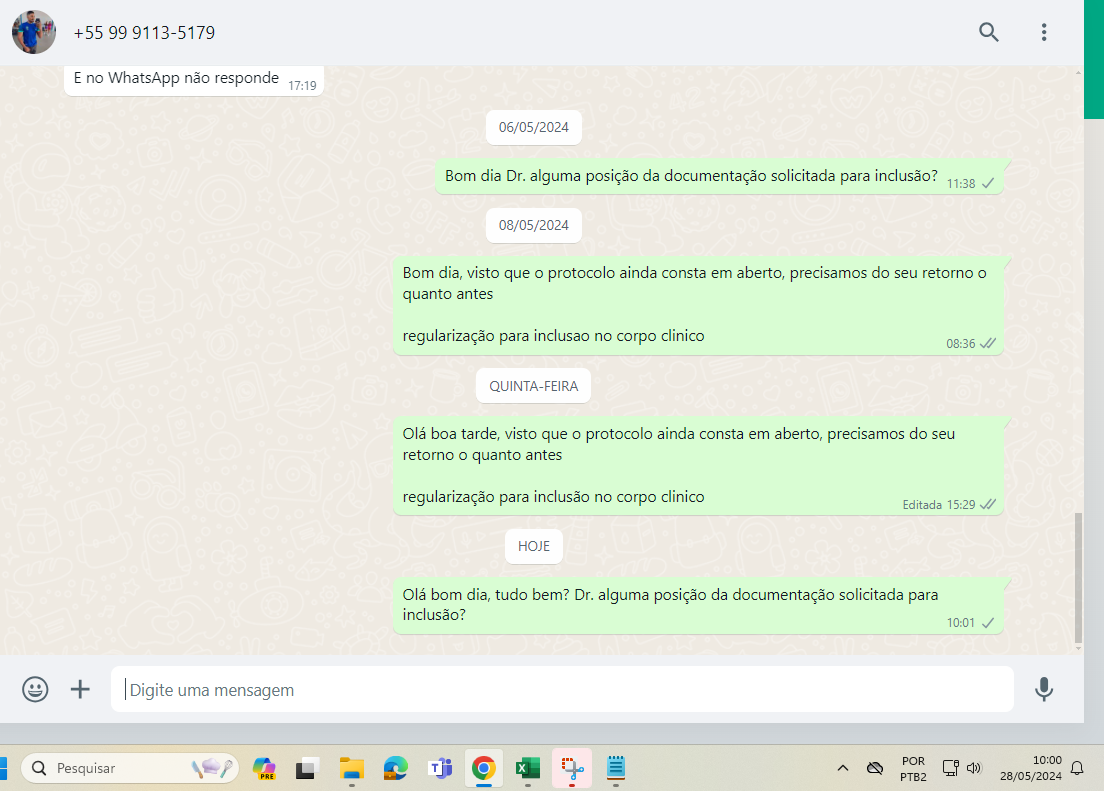
Task: Expand the hidden system tray icons
Action: (842, 768)
